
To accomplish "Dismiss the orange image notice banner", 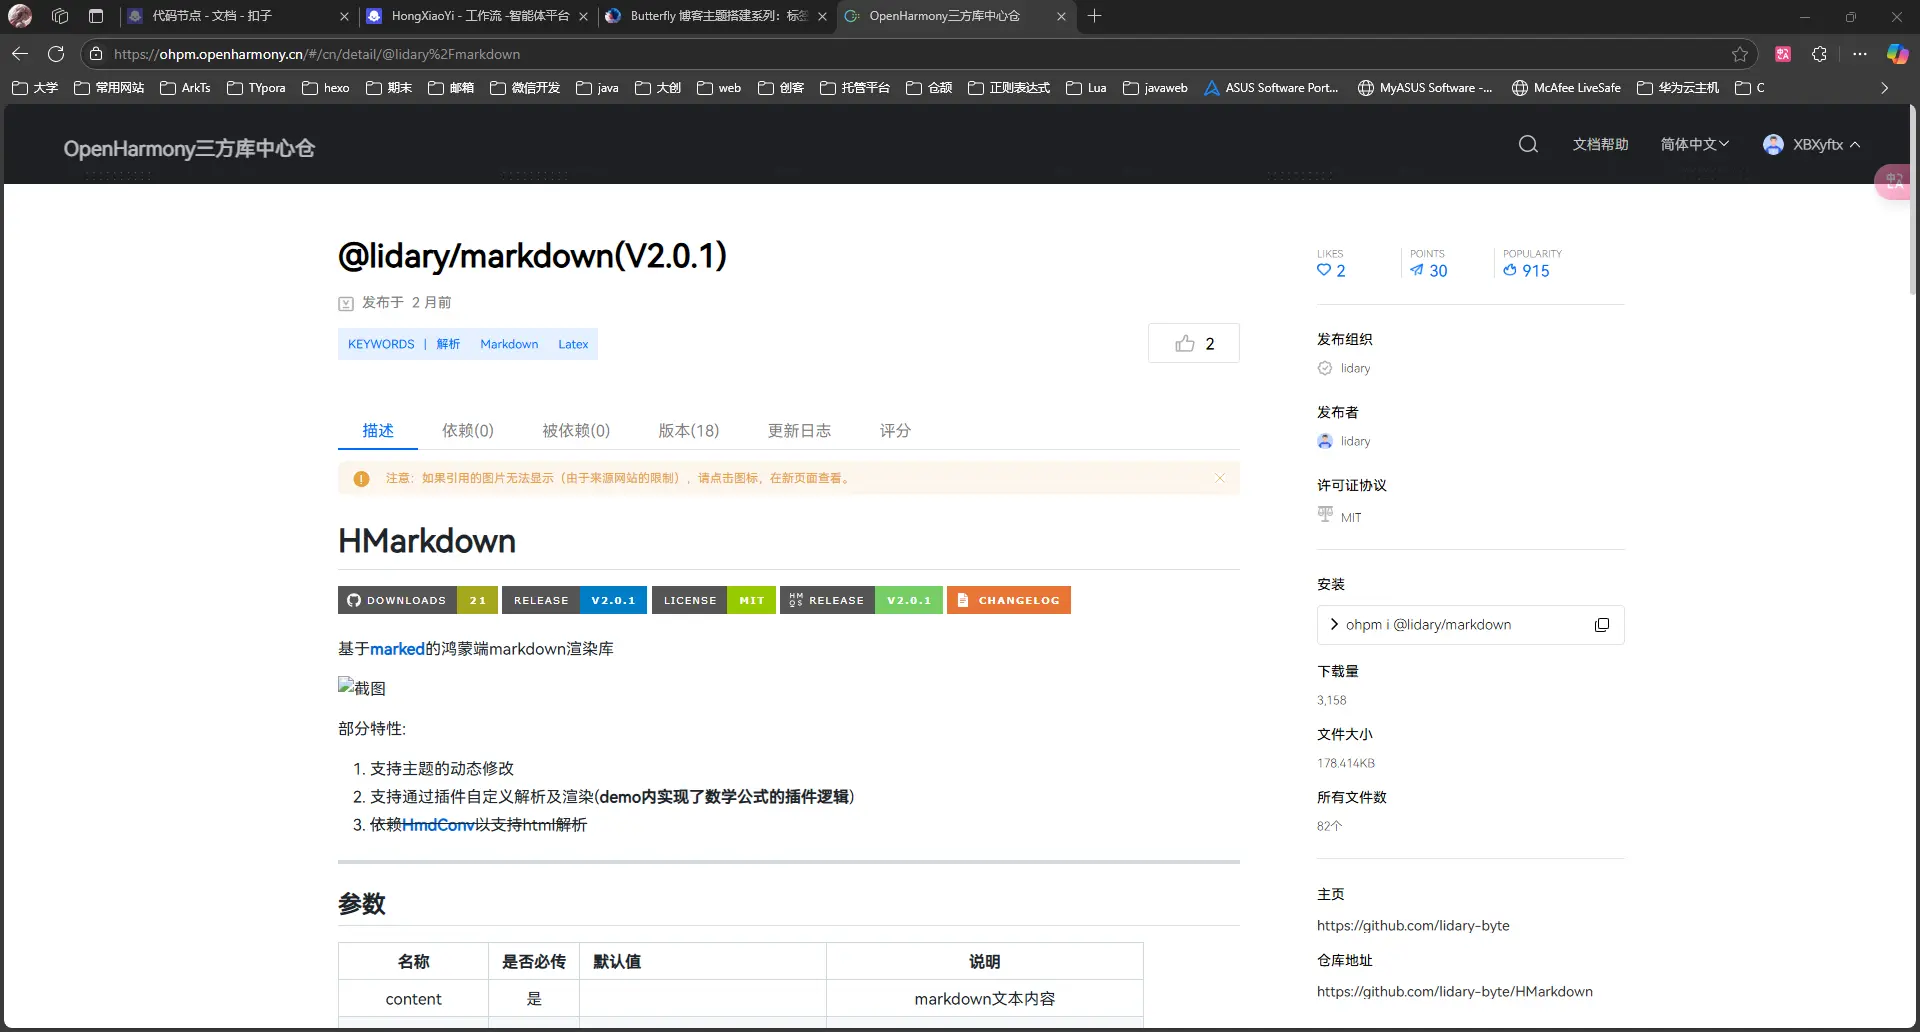I will click(1219, 478).
